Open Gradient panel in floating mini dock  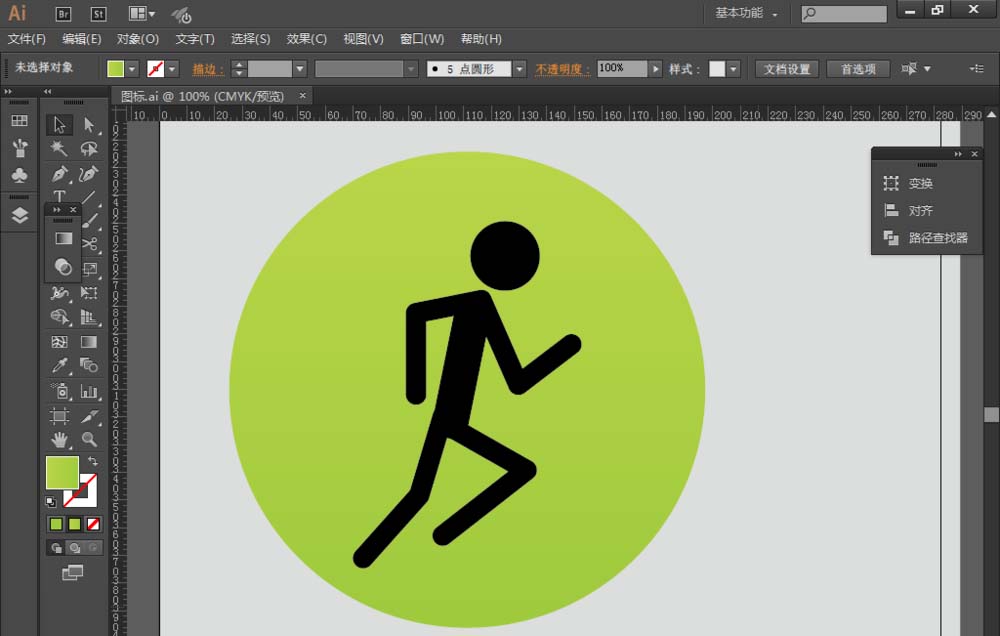[62, 239]
